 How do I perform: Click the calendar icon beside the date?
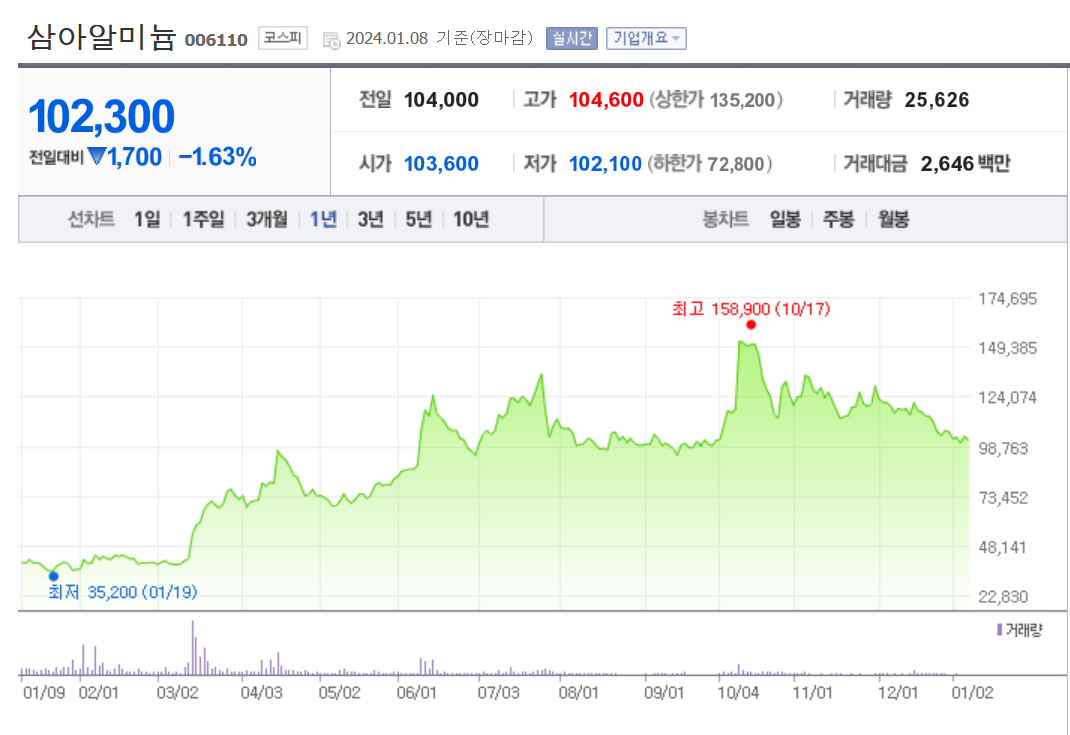point(332,40)
